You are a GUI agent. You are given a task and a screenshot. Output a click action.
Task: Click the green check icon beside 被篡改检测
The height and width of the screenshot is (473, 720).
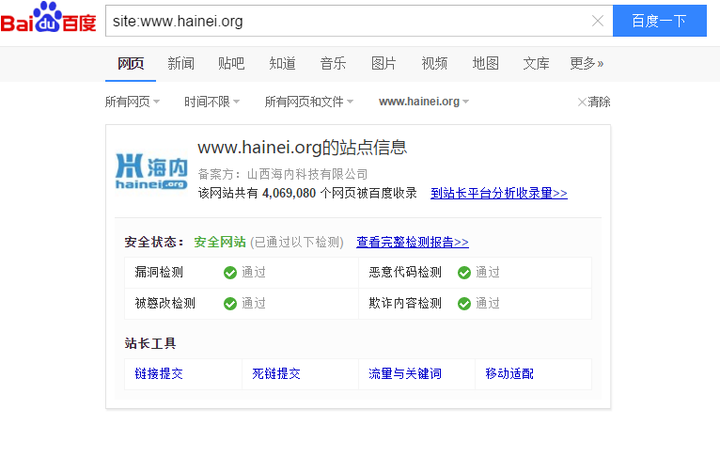point(230,304)
